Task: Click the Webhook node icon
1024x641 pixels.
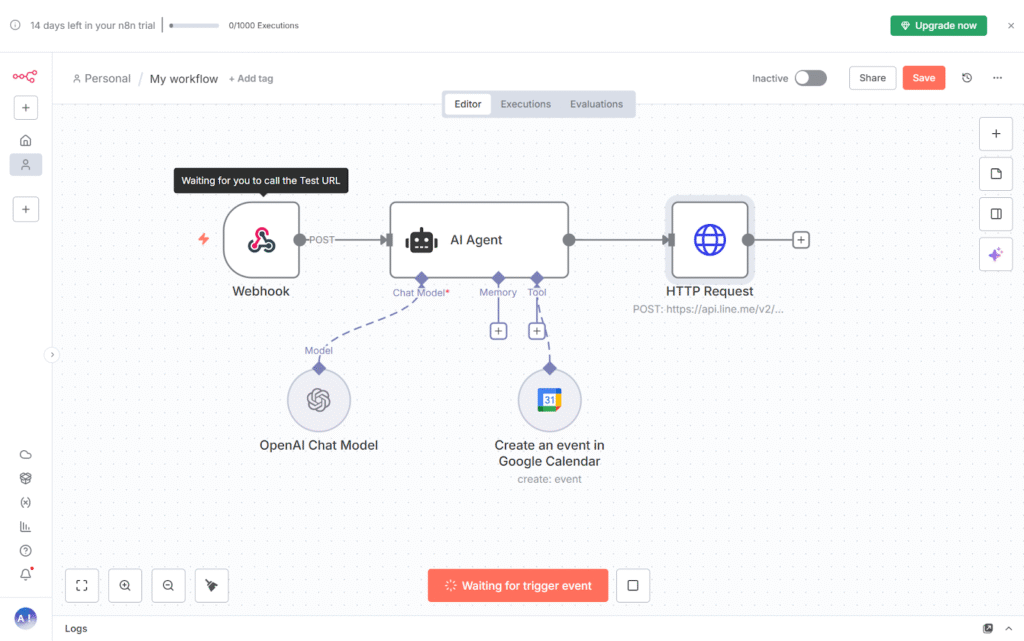Action: [261, 240]
